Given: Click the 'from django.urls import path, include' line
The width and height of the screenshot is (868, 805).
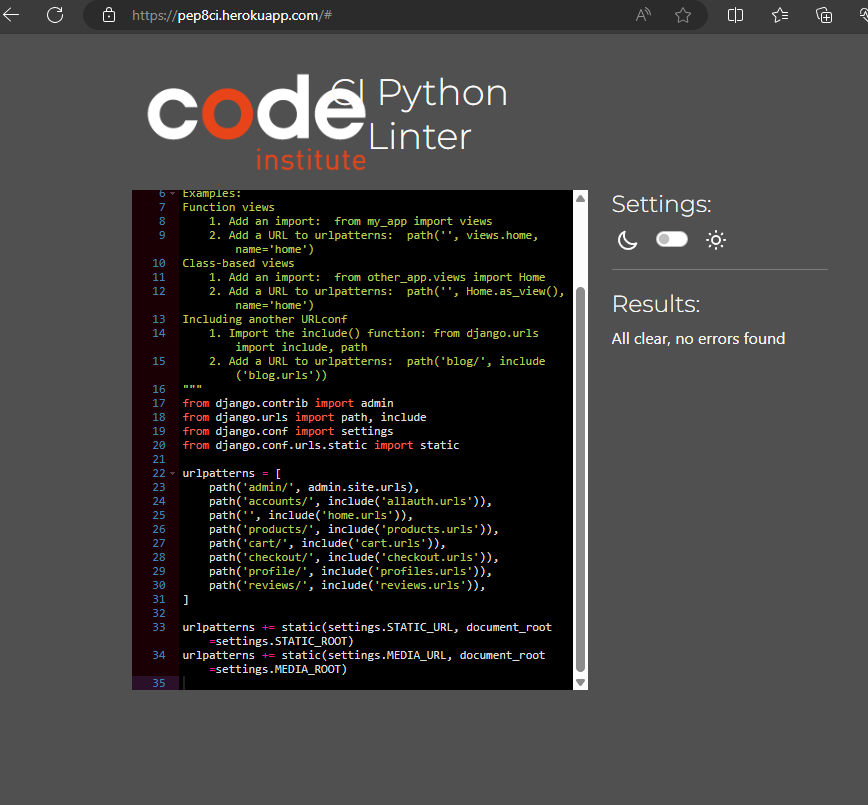Looking at the screenshot, I should 304,417.
